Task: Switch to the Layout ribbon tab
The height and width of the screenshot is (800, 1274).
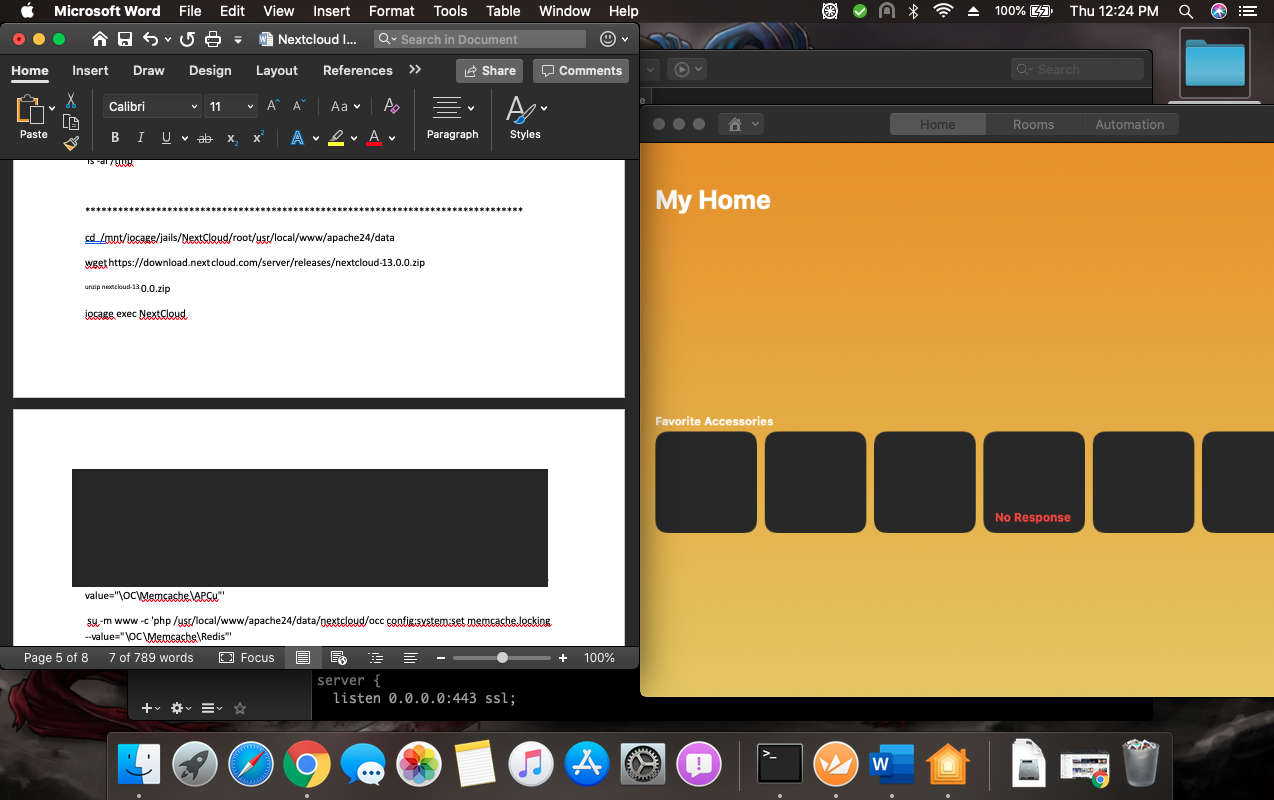Action: click(277, 70)
